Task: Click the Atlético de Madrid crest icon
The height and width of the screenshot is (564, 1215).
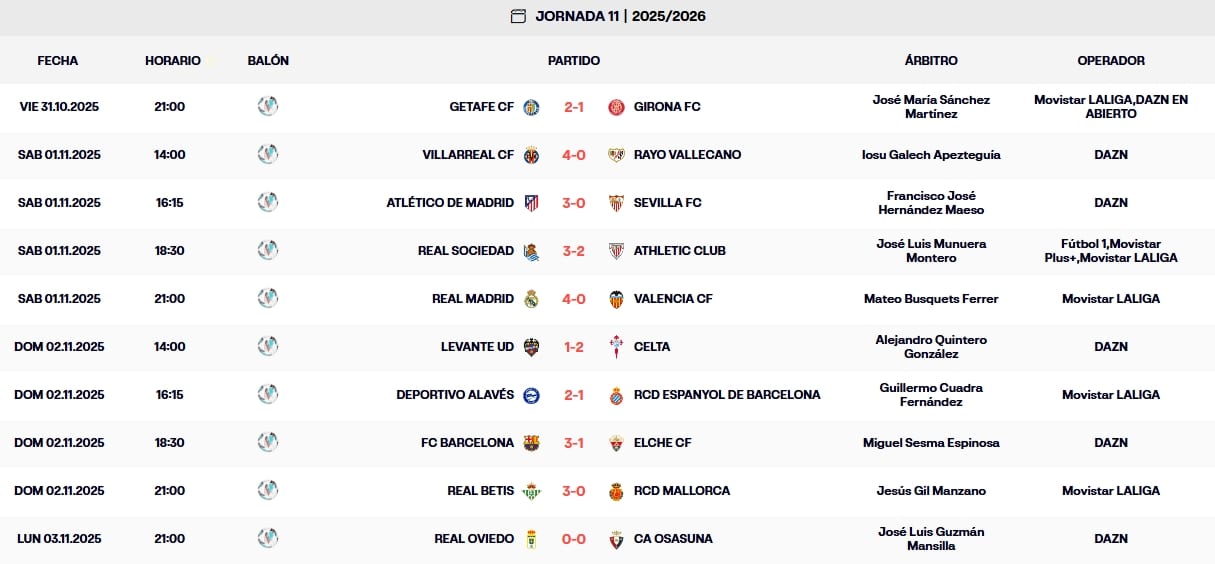Action: [532, 203]
